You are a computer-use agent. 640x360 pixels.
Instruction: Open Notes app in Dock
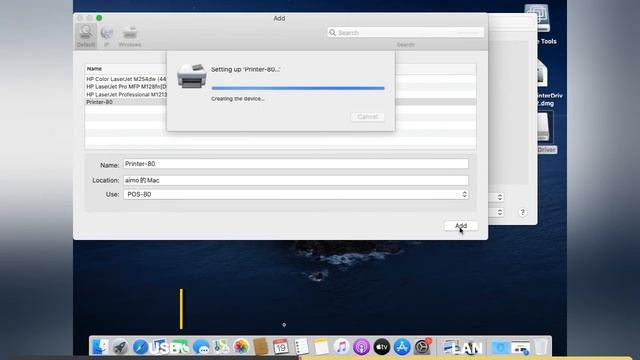(321, 347)
